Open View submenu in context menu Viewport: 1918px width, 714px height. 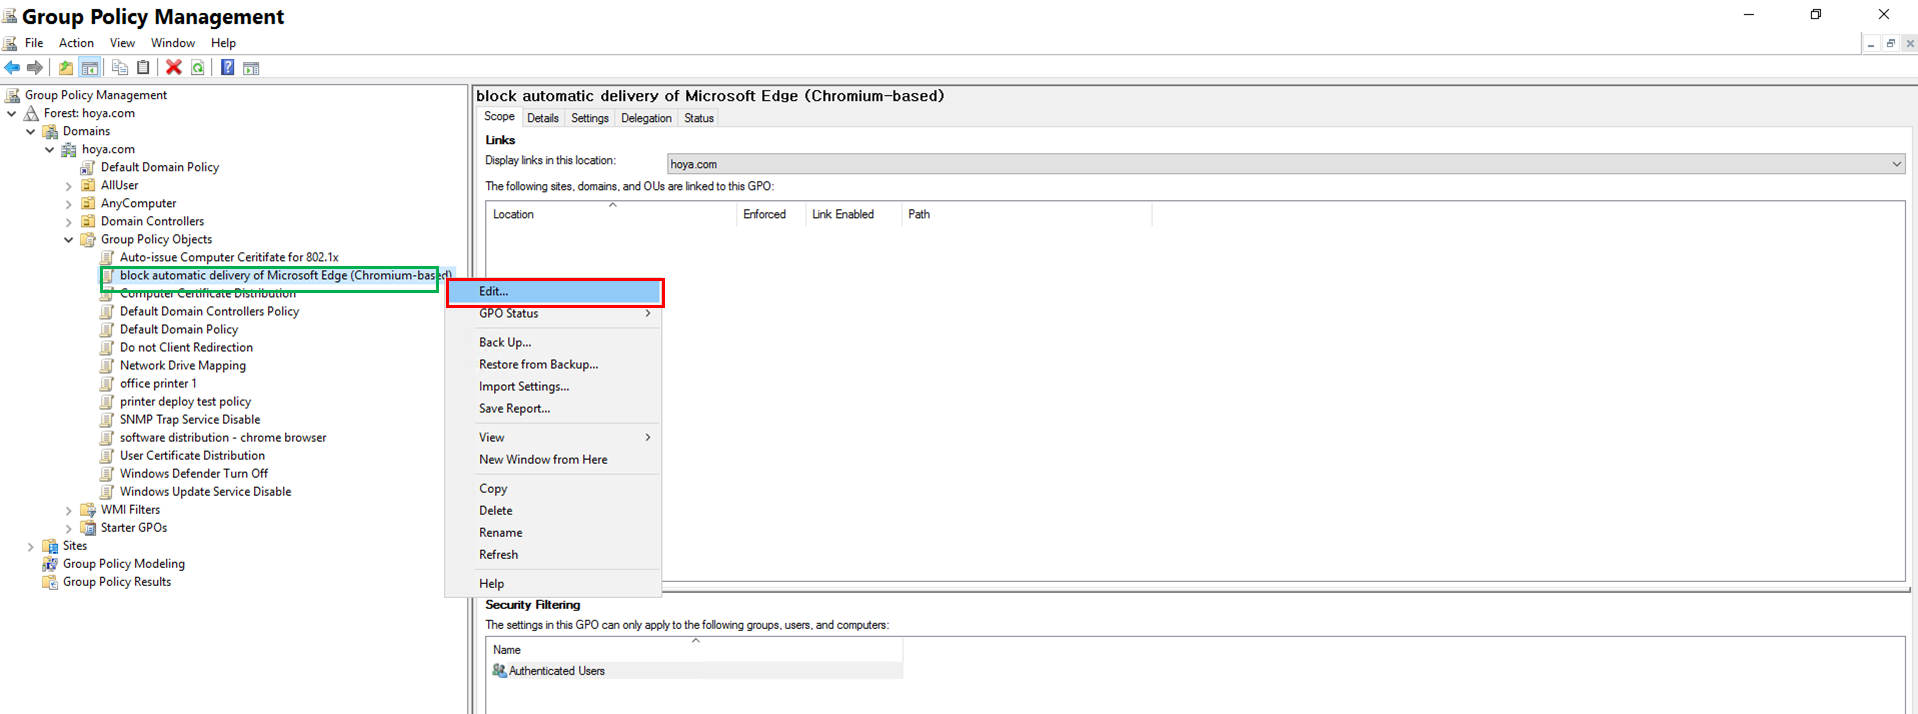[x=553, y=438]
